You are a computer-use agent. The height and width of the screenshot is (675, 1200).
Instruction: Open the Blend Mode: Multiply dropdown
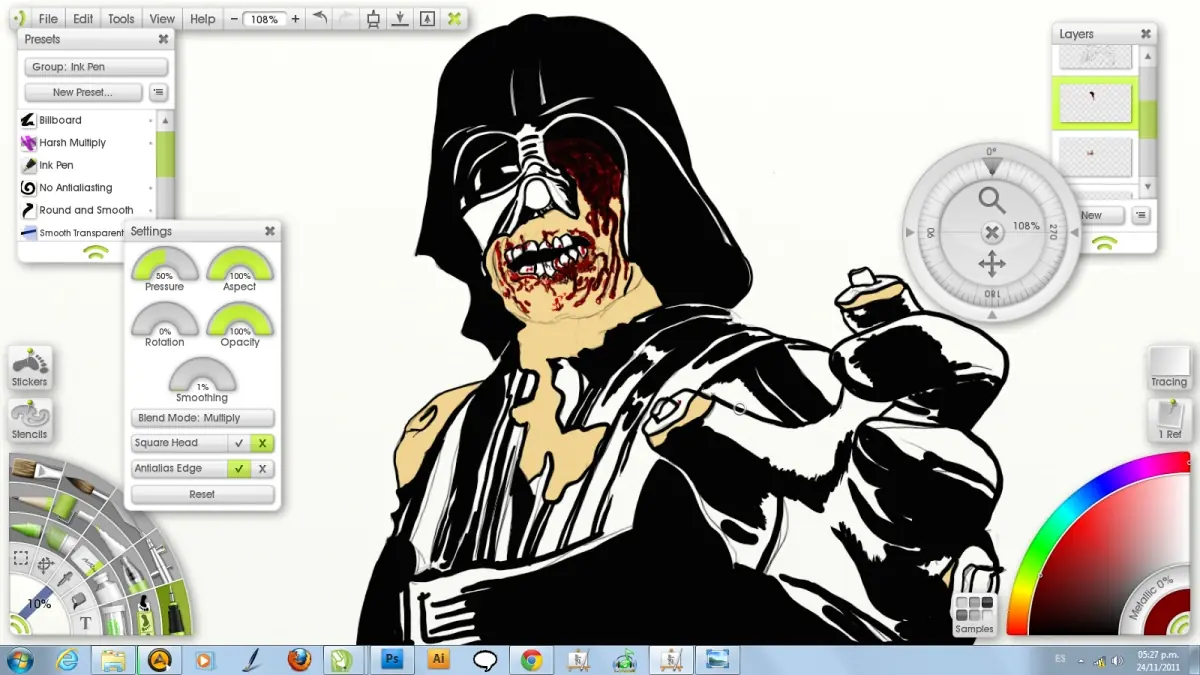pyautogui.click(x=202, y=418)
